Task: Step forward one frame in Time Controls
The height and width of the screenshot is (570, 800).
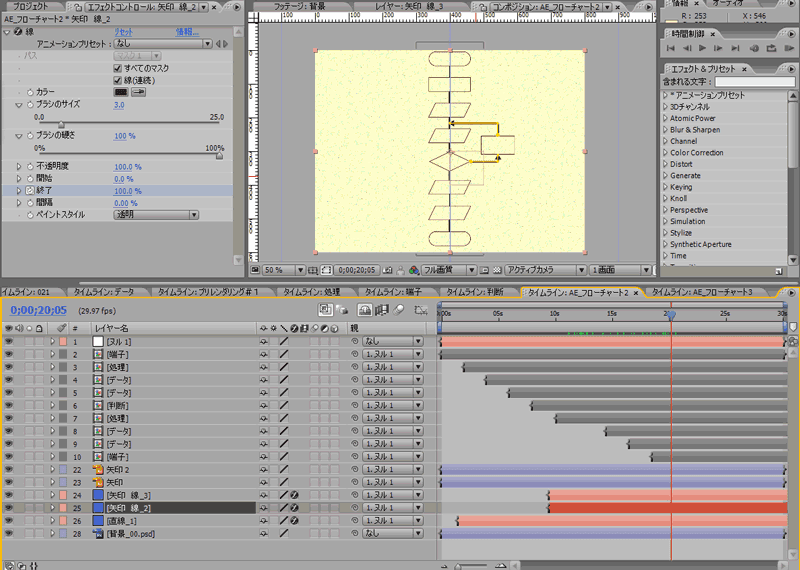Action: click(718, 48)
